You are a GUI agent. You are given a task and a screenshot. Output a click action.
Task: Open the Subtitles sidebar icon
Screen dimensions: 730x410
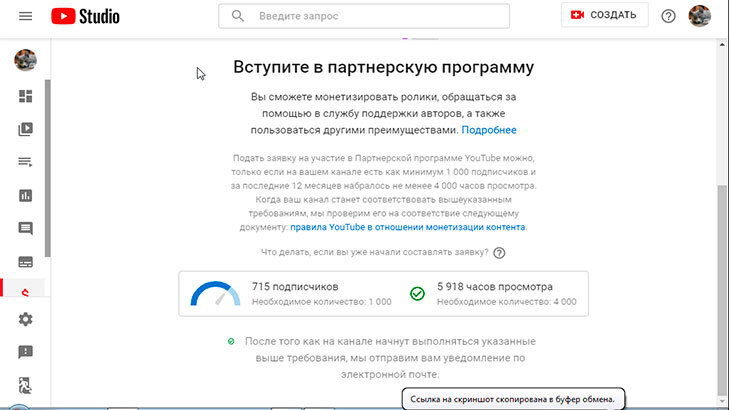(x=25, y=262)
